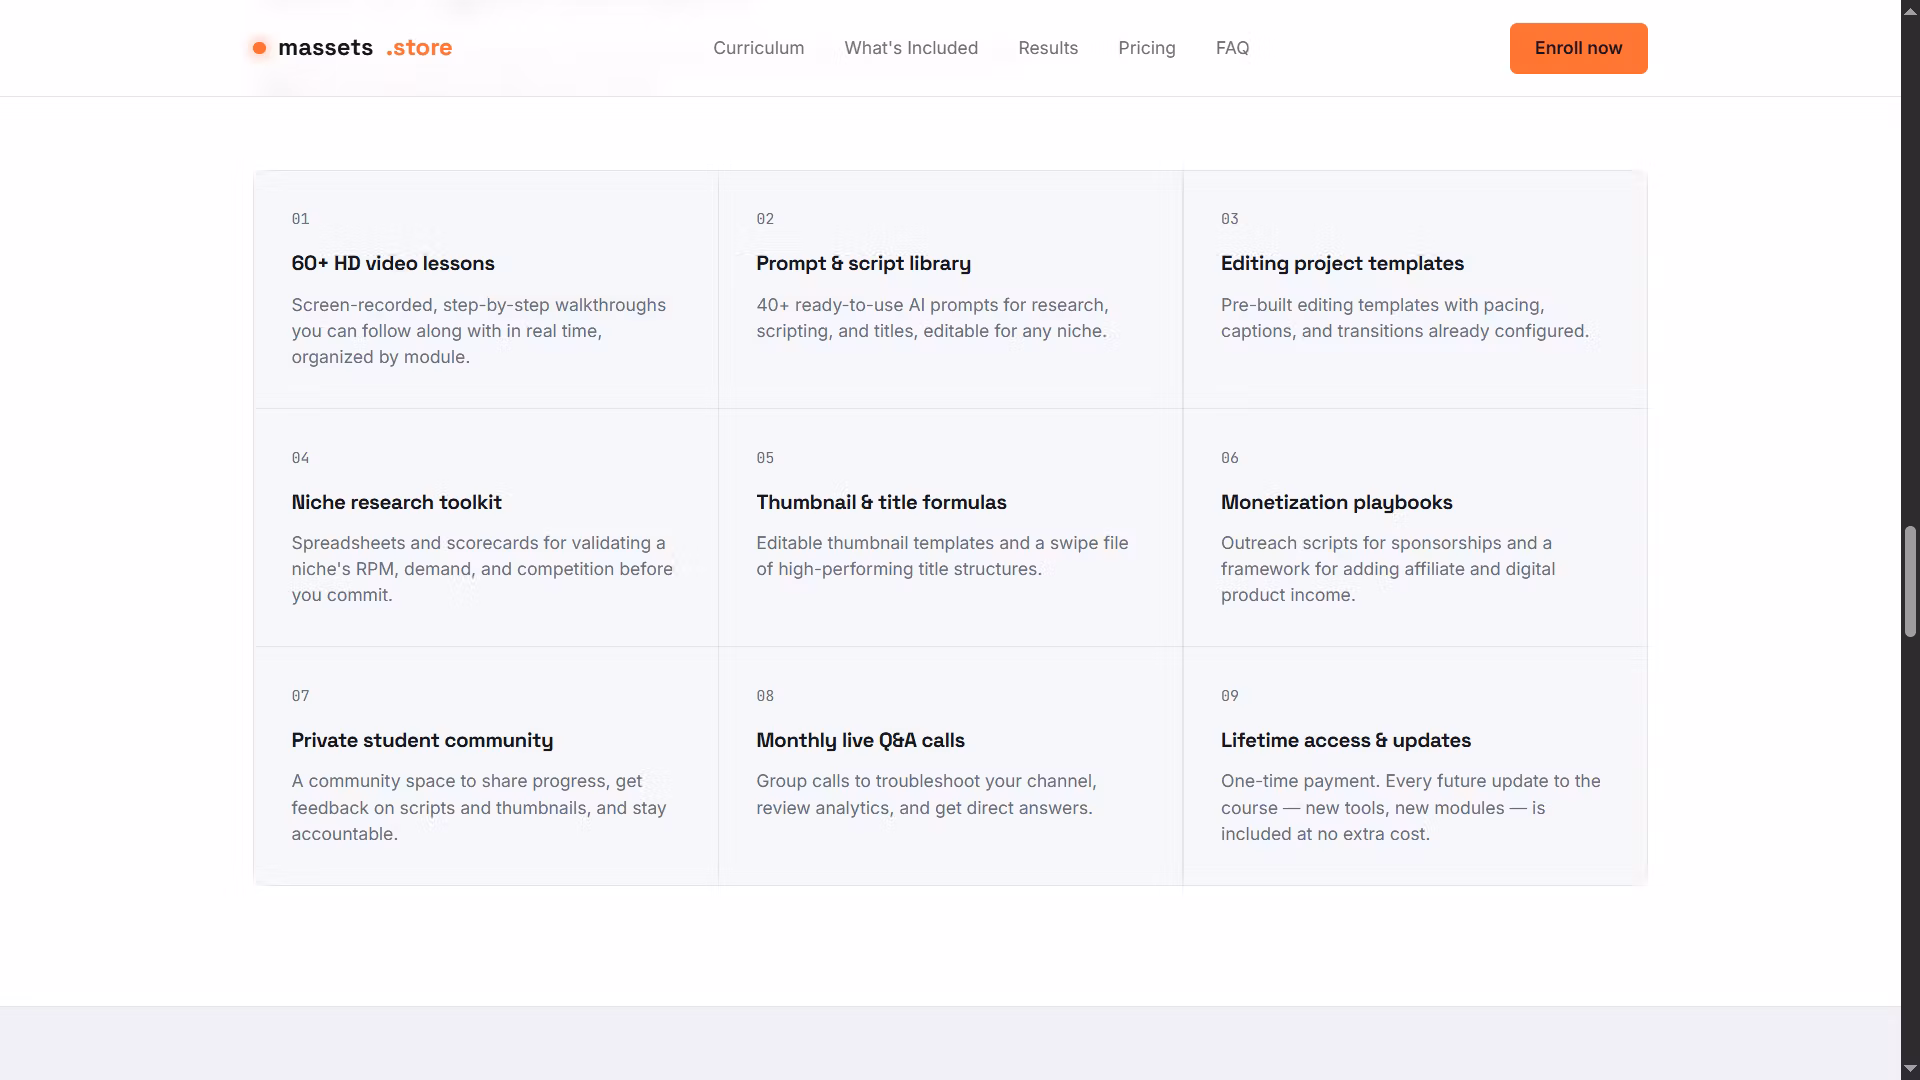Image resolution: width=1920 pixels, height=1080 pixels.
Task: Click the Private student community heading
Action: (x=422, y=740)
